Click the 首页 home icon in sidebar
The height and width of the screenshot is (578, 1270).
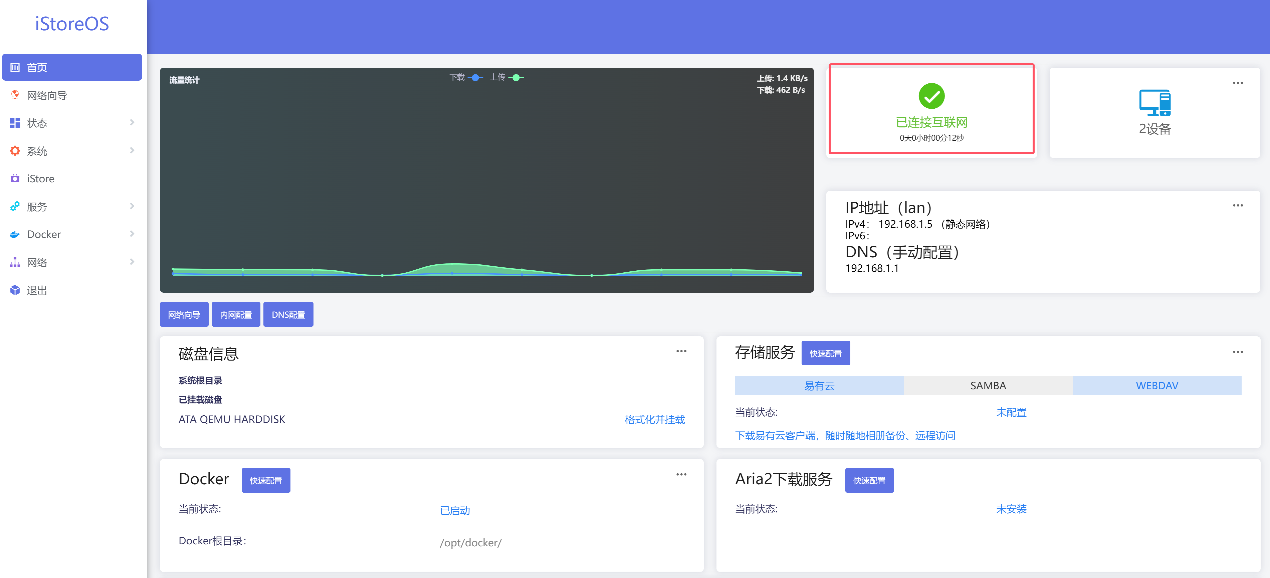click(x=15, y=68)
